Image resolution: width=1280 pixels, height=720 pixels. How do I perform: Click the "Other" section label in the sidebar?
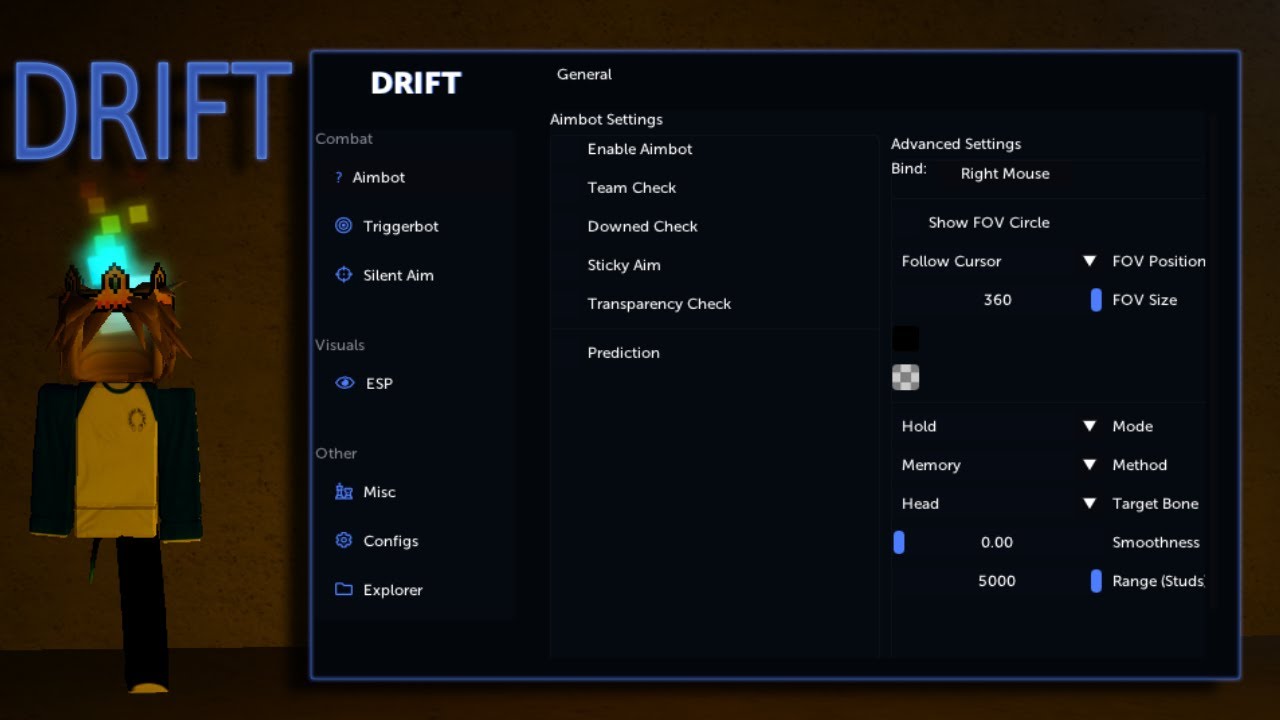tap(336, 453)
